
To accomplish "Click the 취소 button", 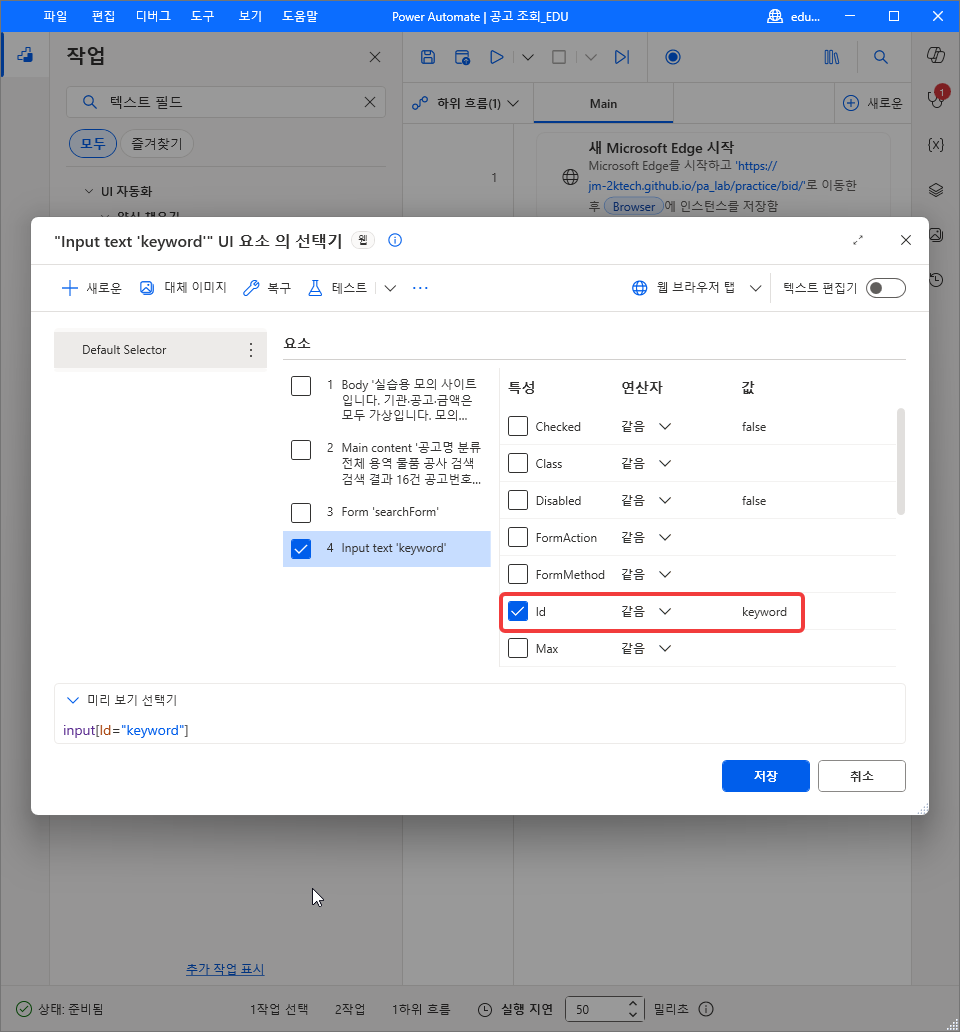I will (x=862, y=776).
